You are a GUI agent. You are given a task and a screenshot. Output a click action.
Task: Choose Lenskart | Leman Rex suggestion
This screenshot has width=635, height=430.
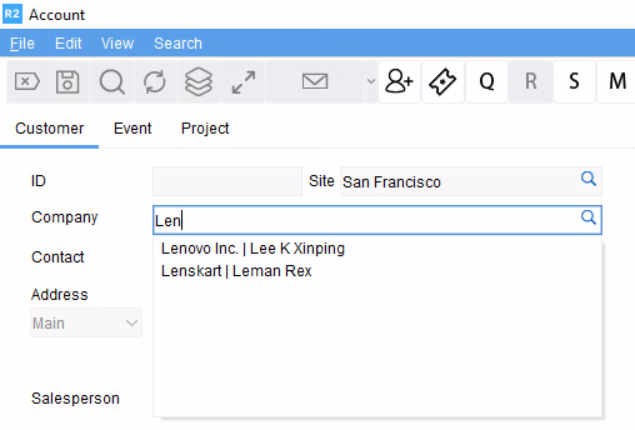(x=236, y=271)
